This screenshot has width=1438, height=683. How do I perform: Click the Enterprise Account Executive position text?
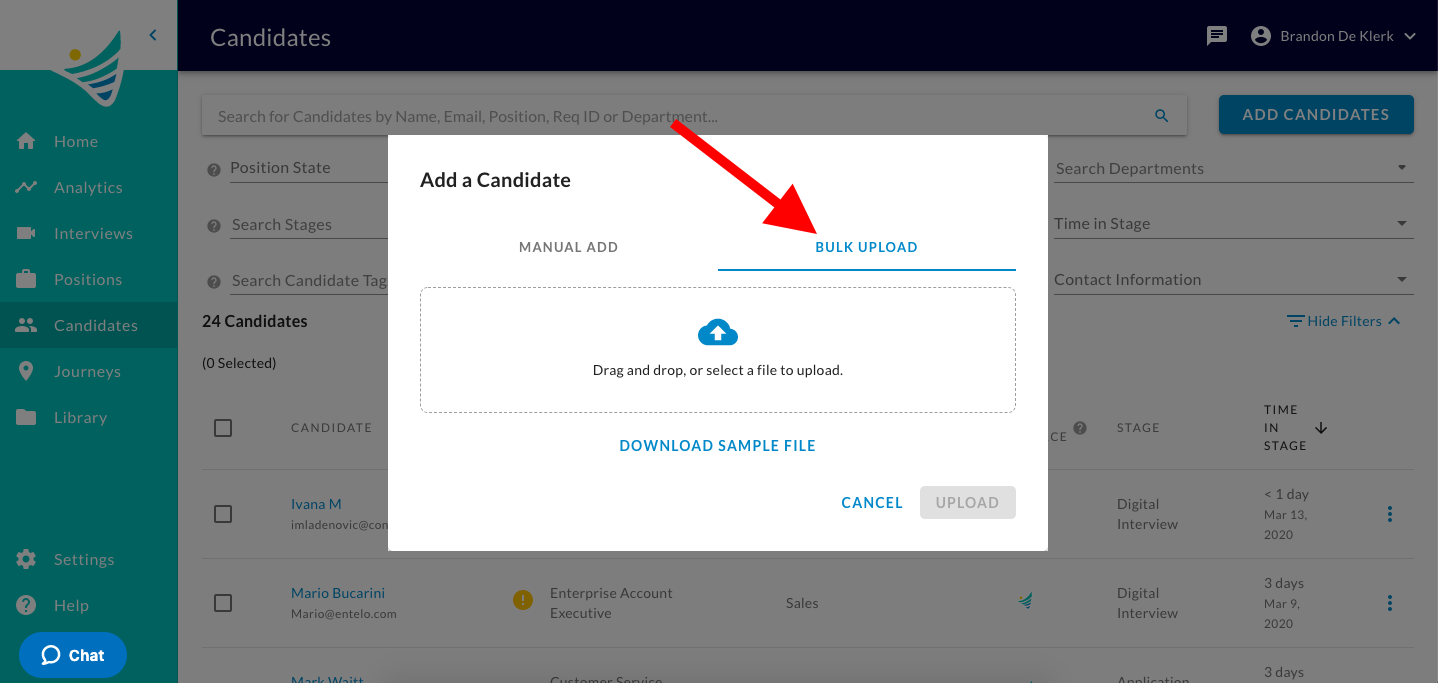(611, 603)
